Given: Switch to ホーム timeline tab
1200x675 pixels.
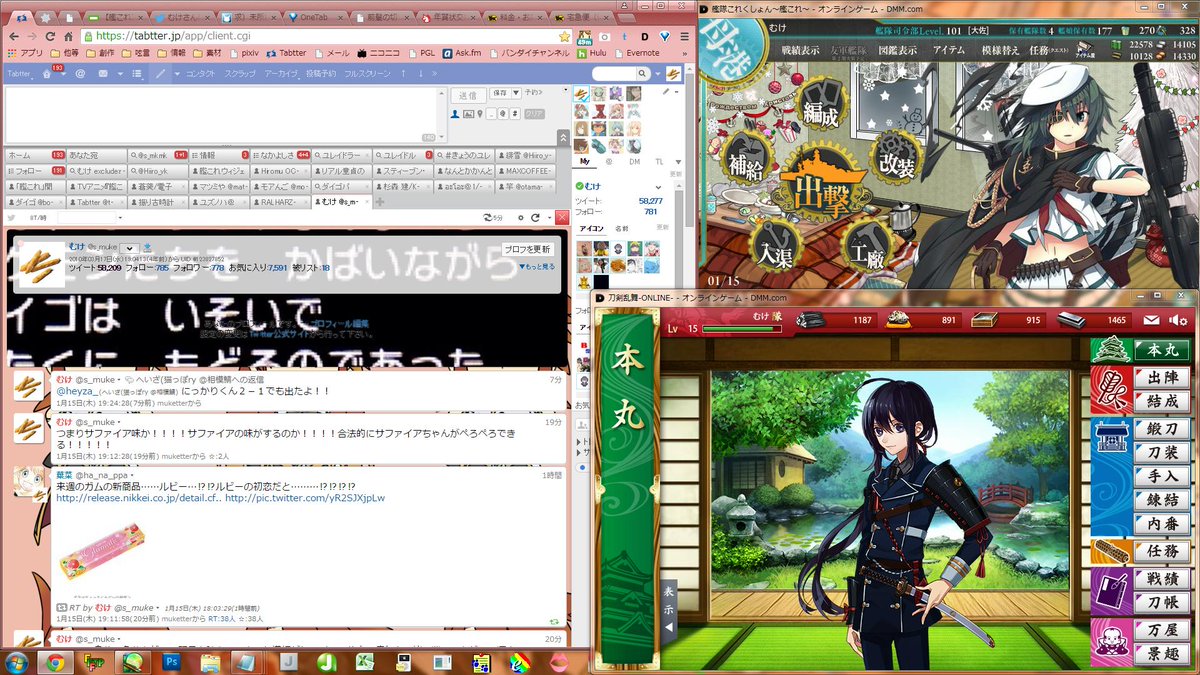Looking at the screenshot, I should click(35, 155).
